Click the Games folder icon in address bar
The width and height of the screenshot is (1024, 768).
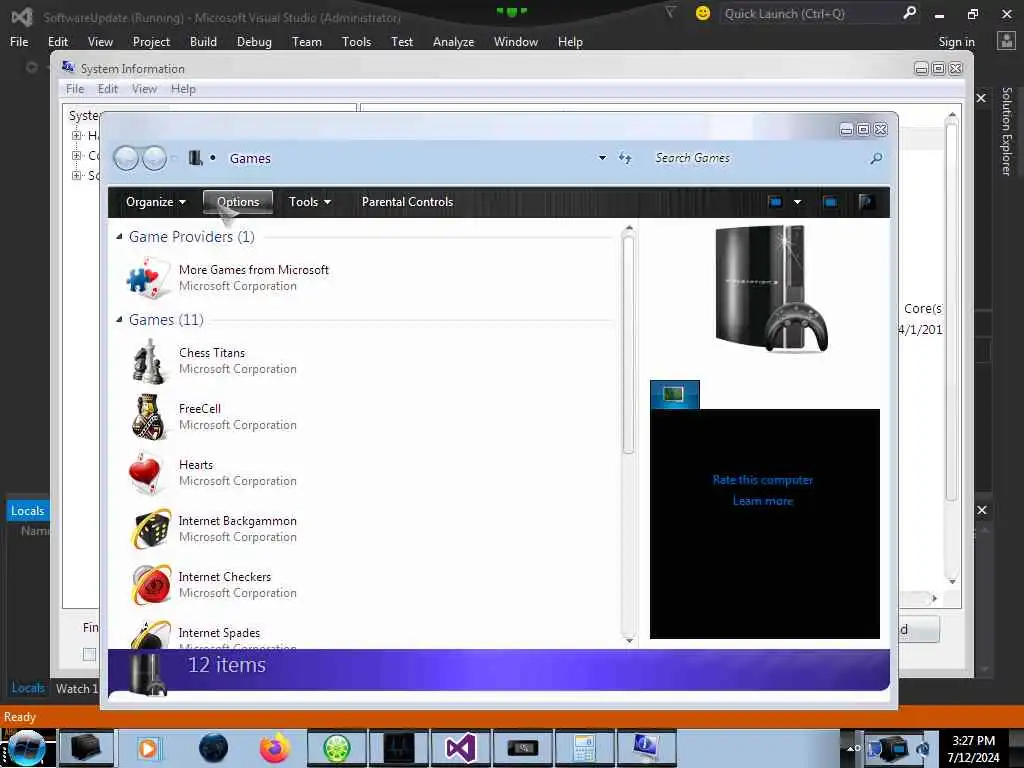click(195, 158)
